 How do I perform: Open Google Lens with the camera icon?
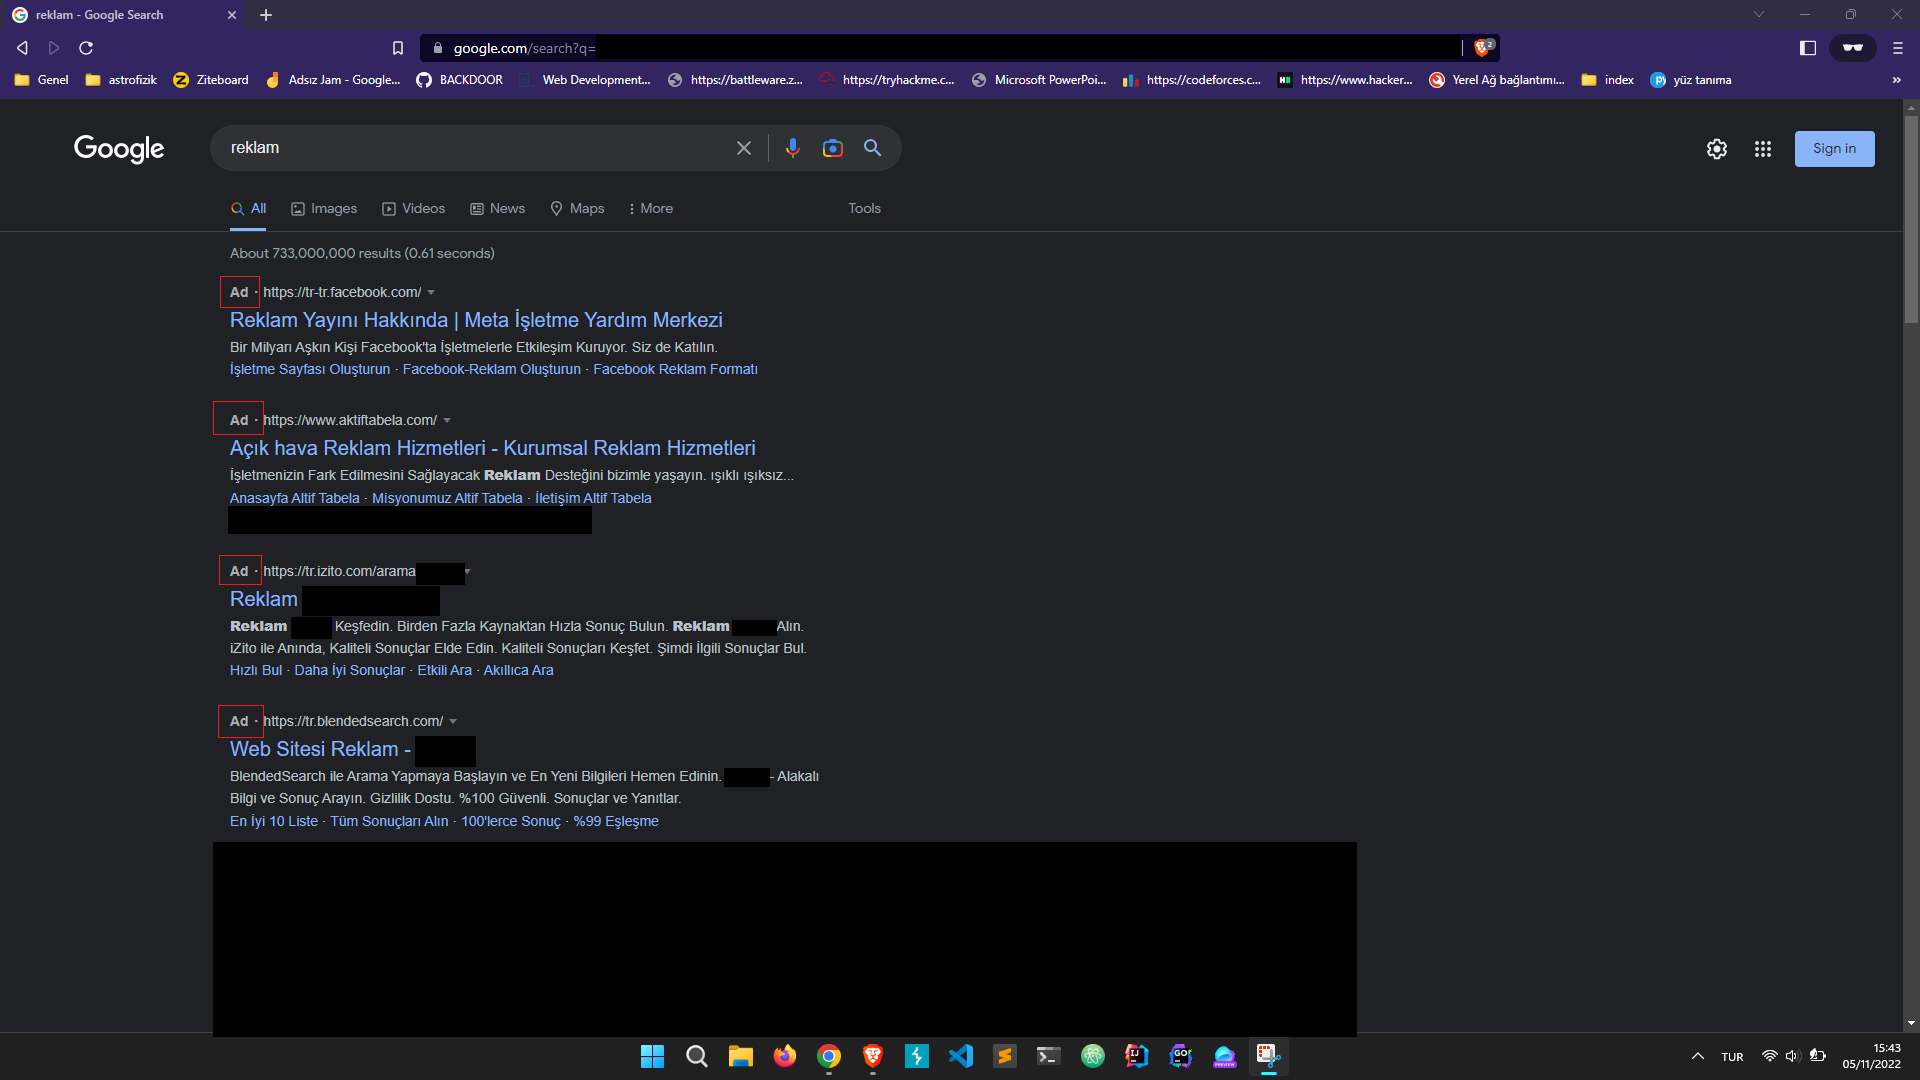tap(833, 147)
